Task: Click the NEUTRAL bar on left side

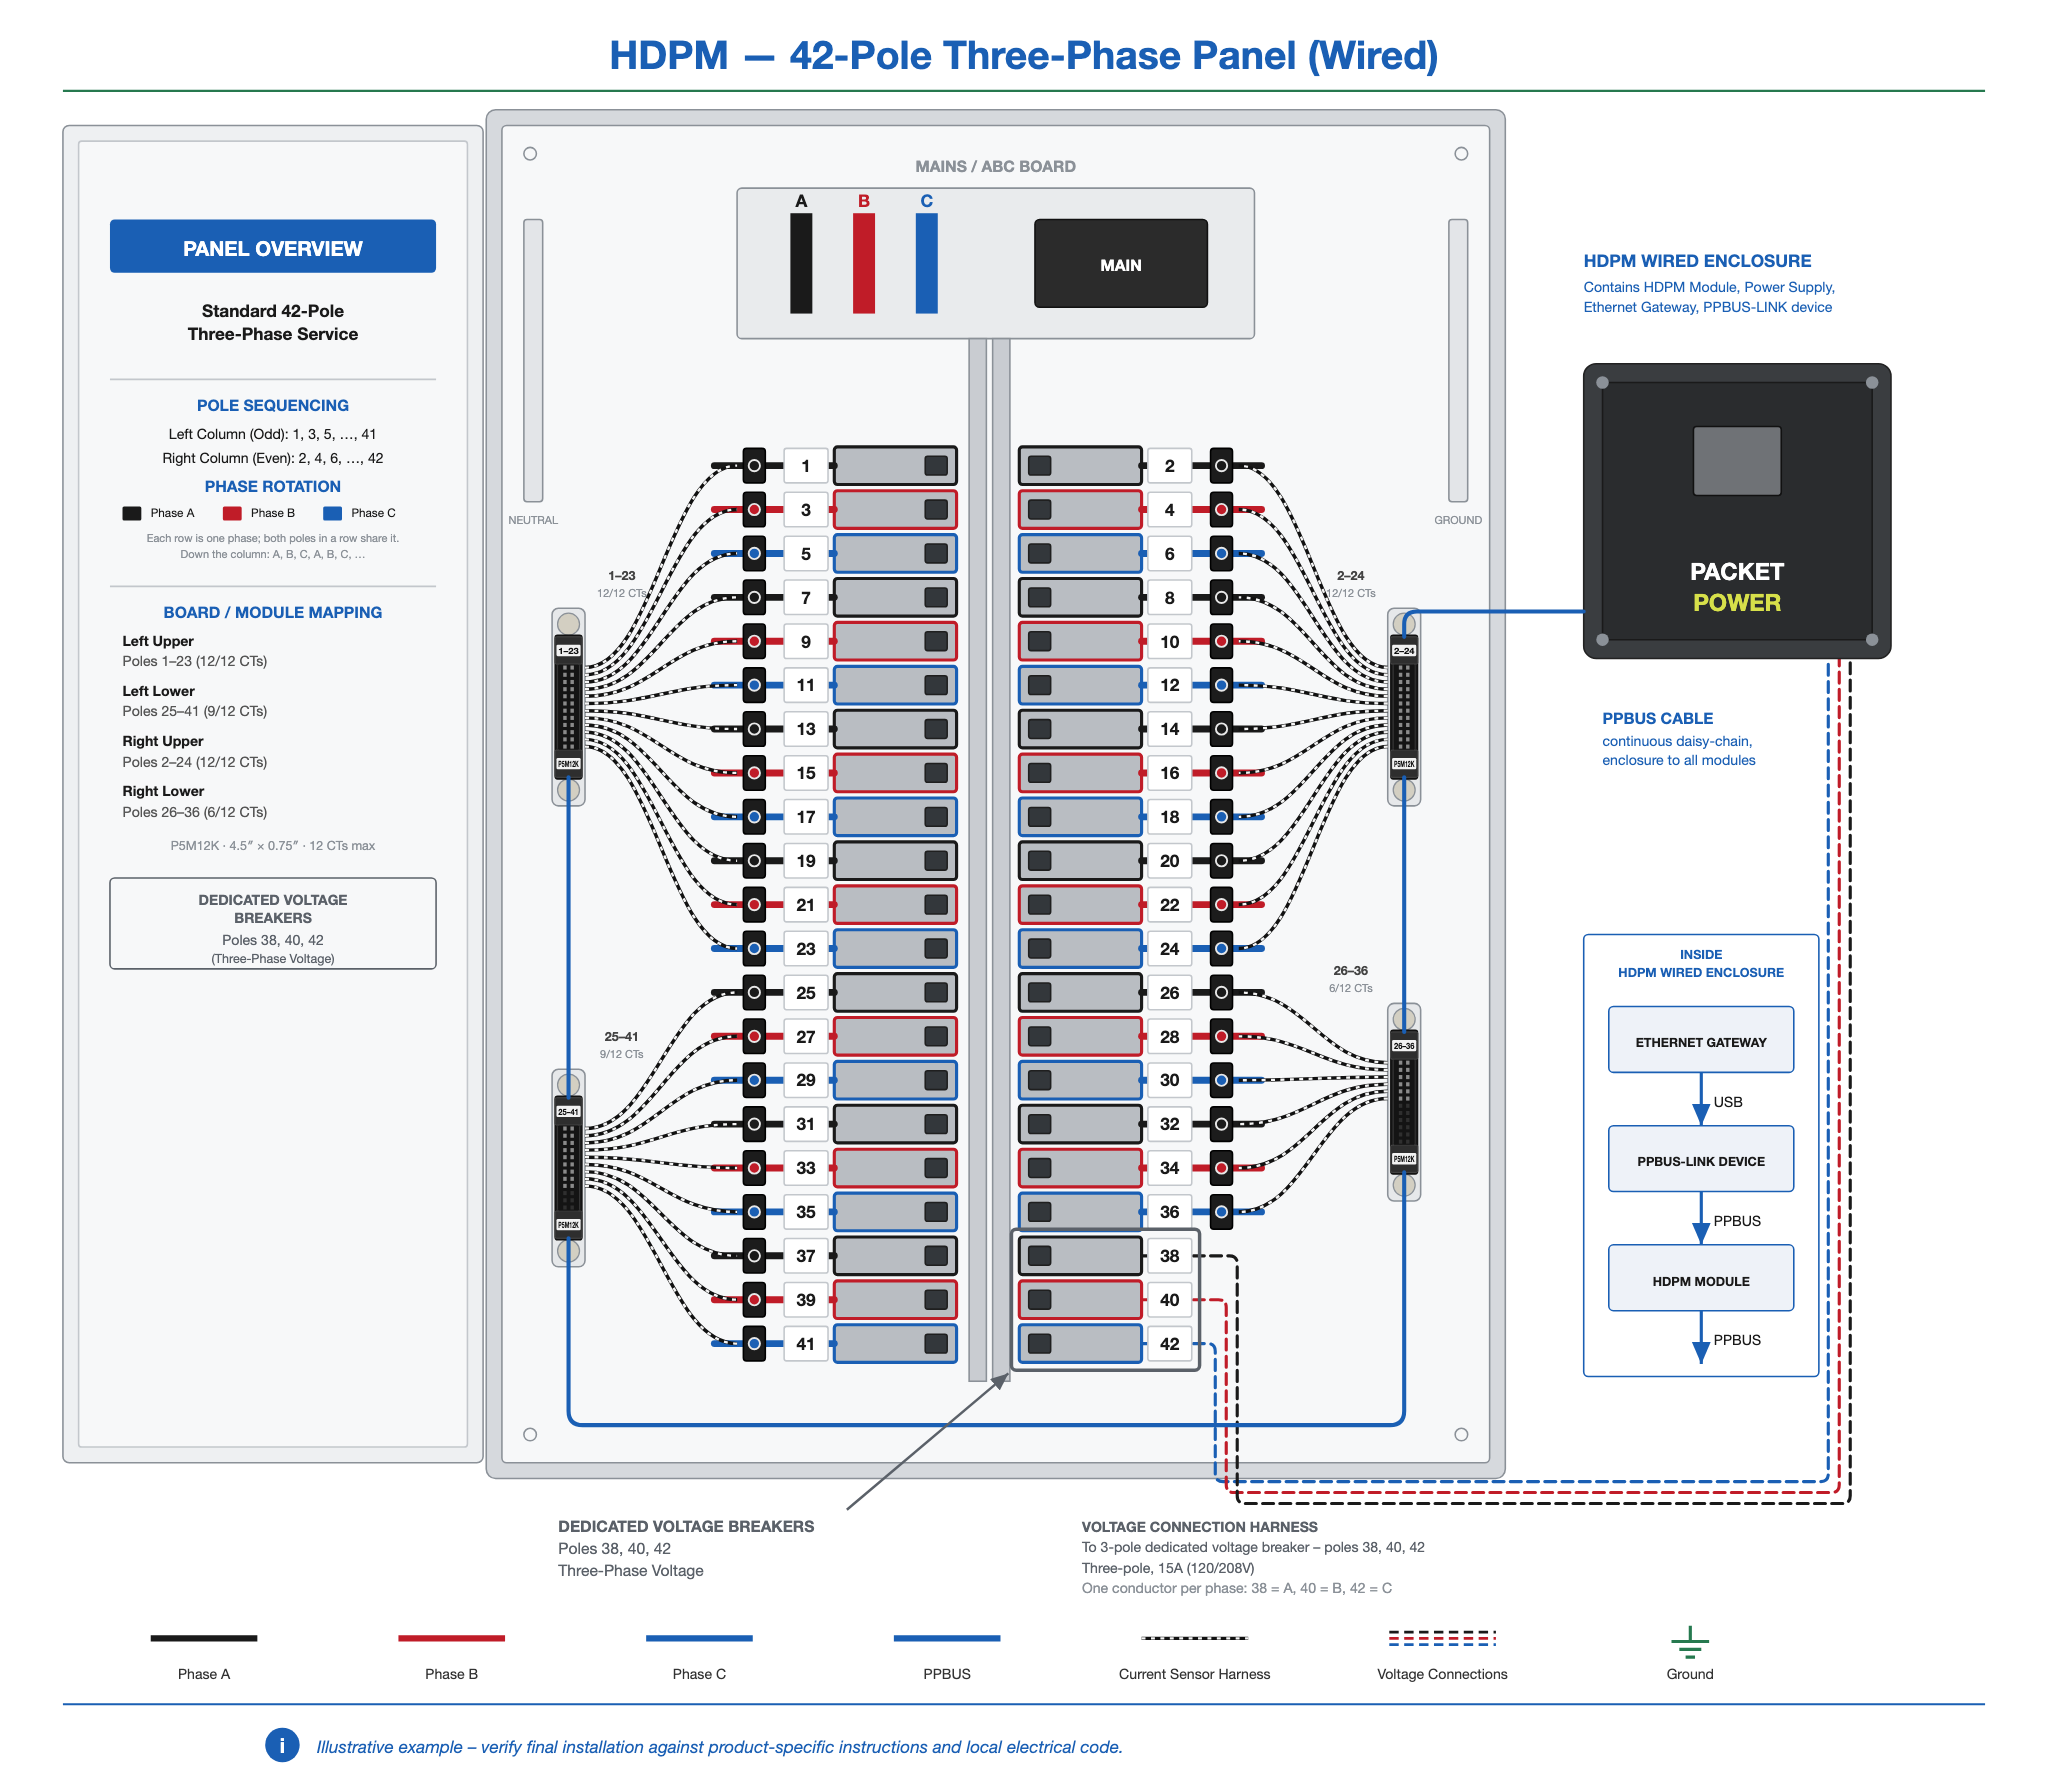Action: point(533,360)
